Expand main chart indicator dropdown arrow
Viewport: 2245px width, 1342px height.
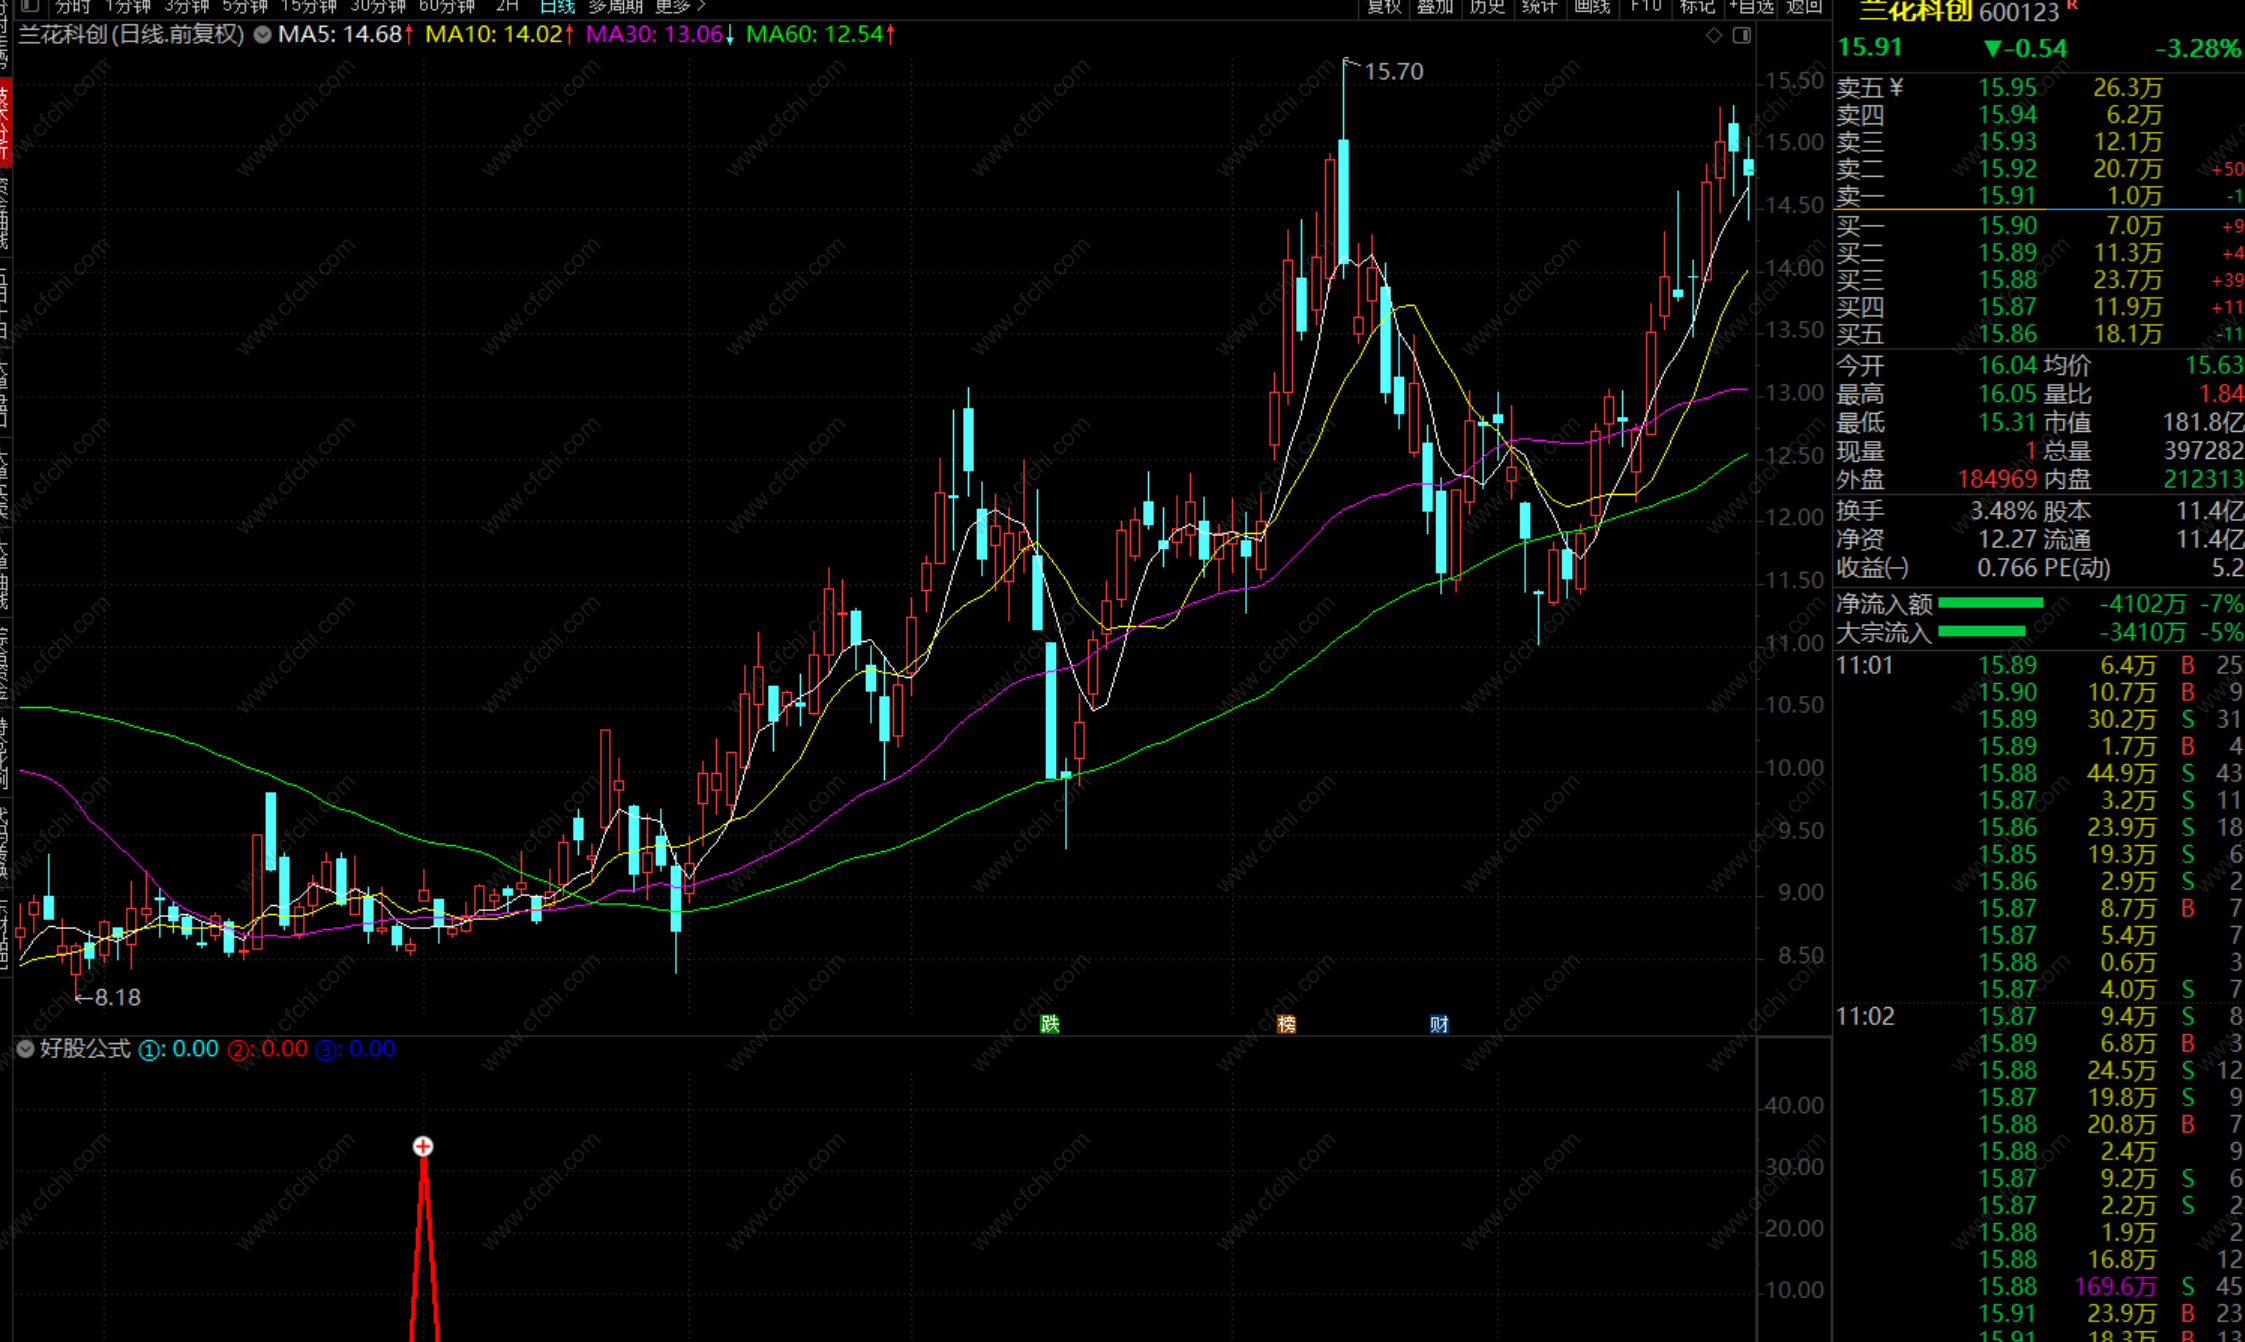262,35
